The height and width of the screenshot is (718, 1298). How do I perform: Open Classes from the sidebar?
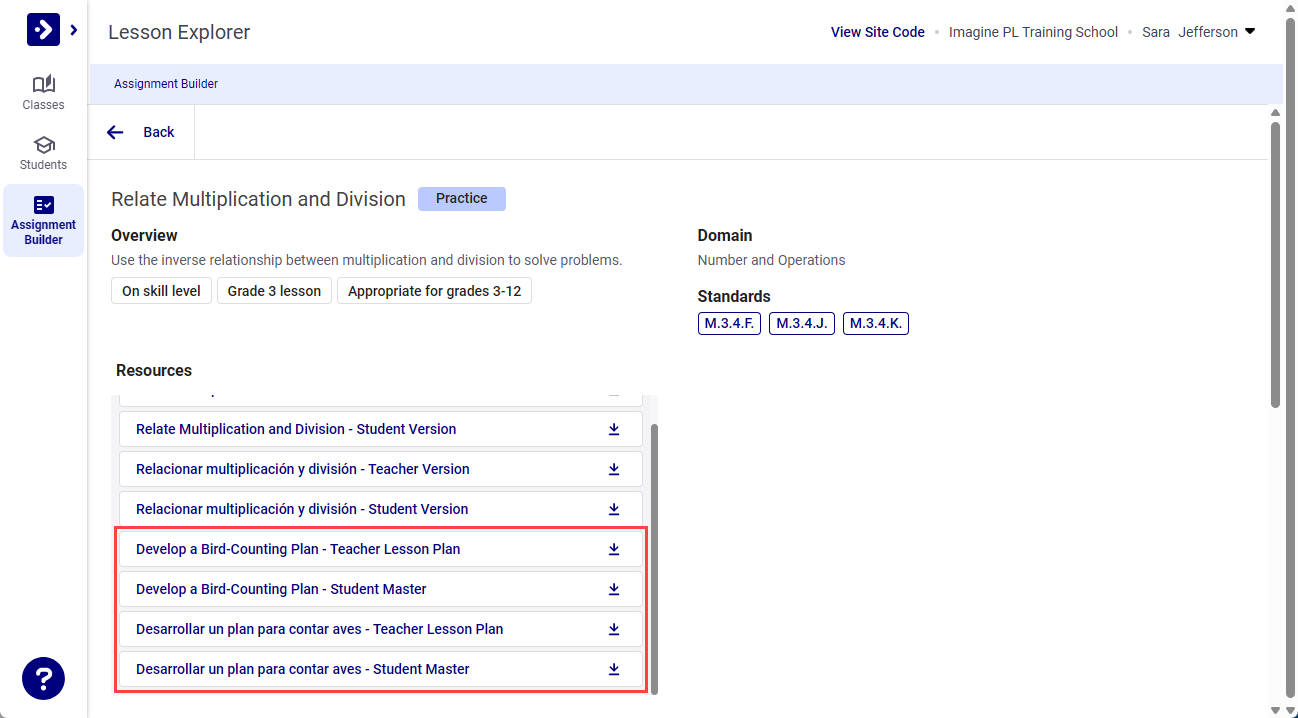43,92
